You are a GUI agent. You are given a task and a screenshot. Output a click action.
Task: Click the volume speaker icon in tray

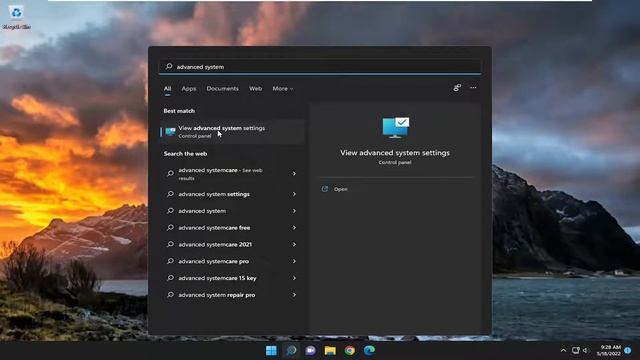click(586, 350)
